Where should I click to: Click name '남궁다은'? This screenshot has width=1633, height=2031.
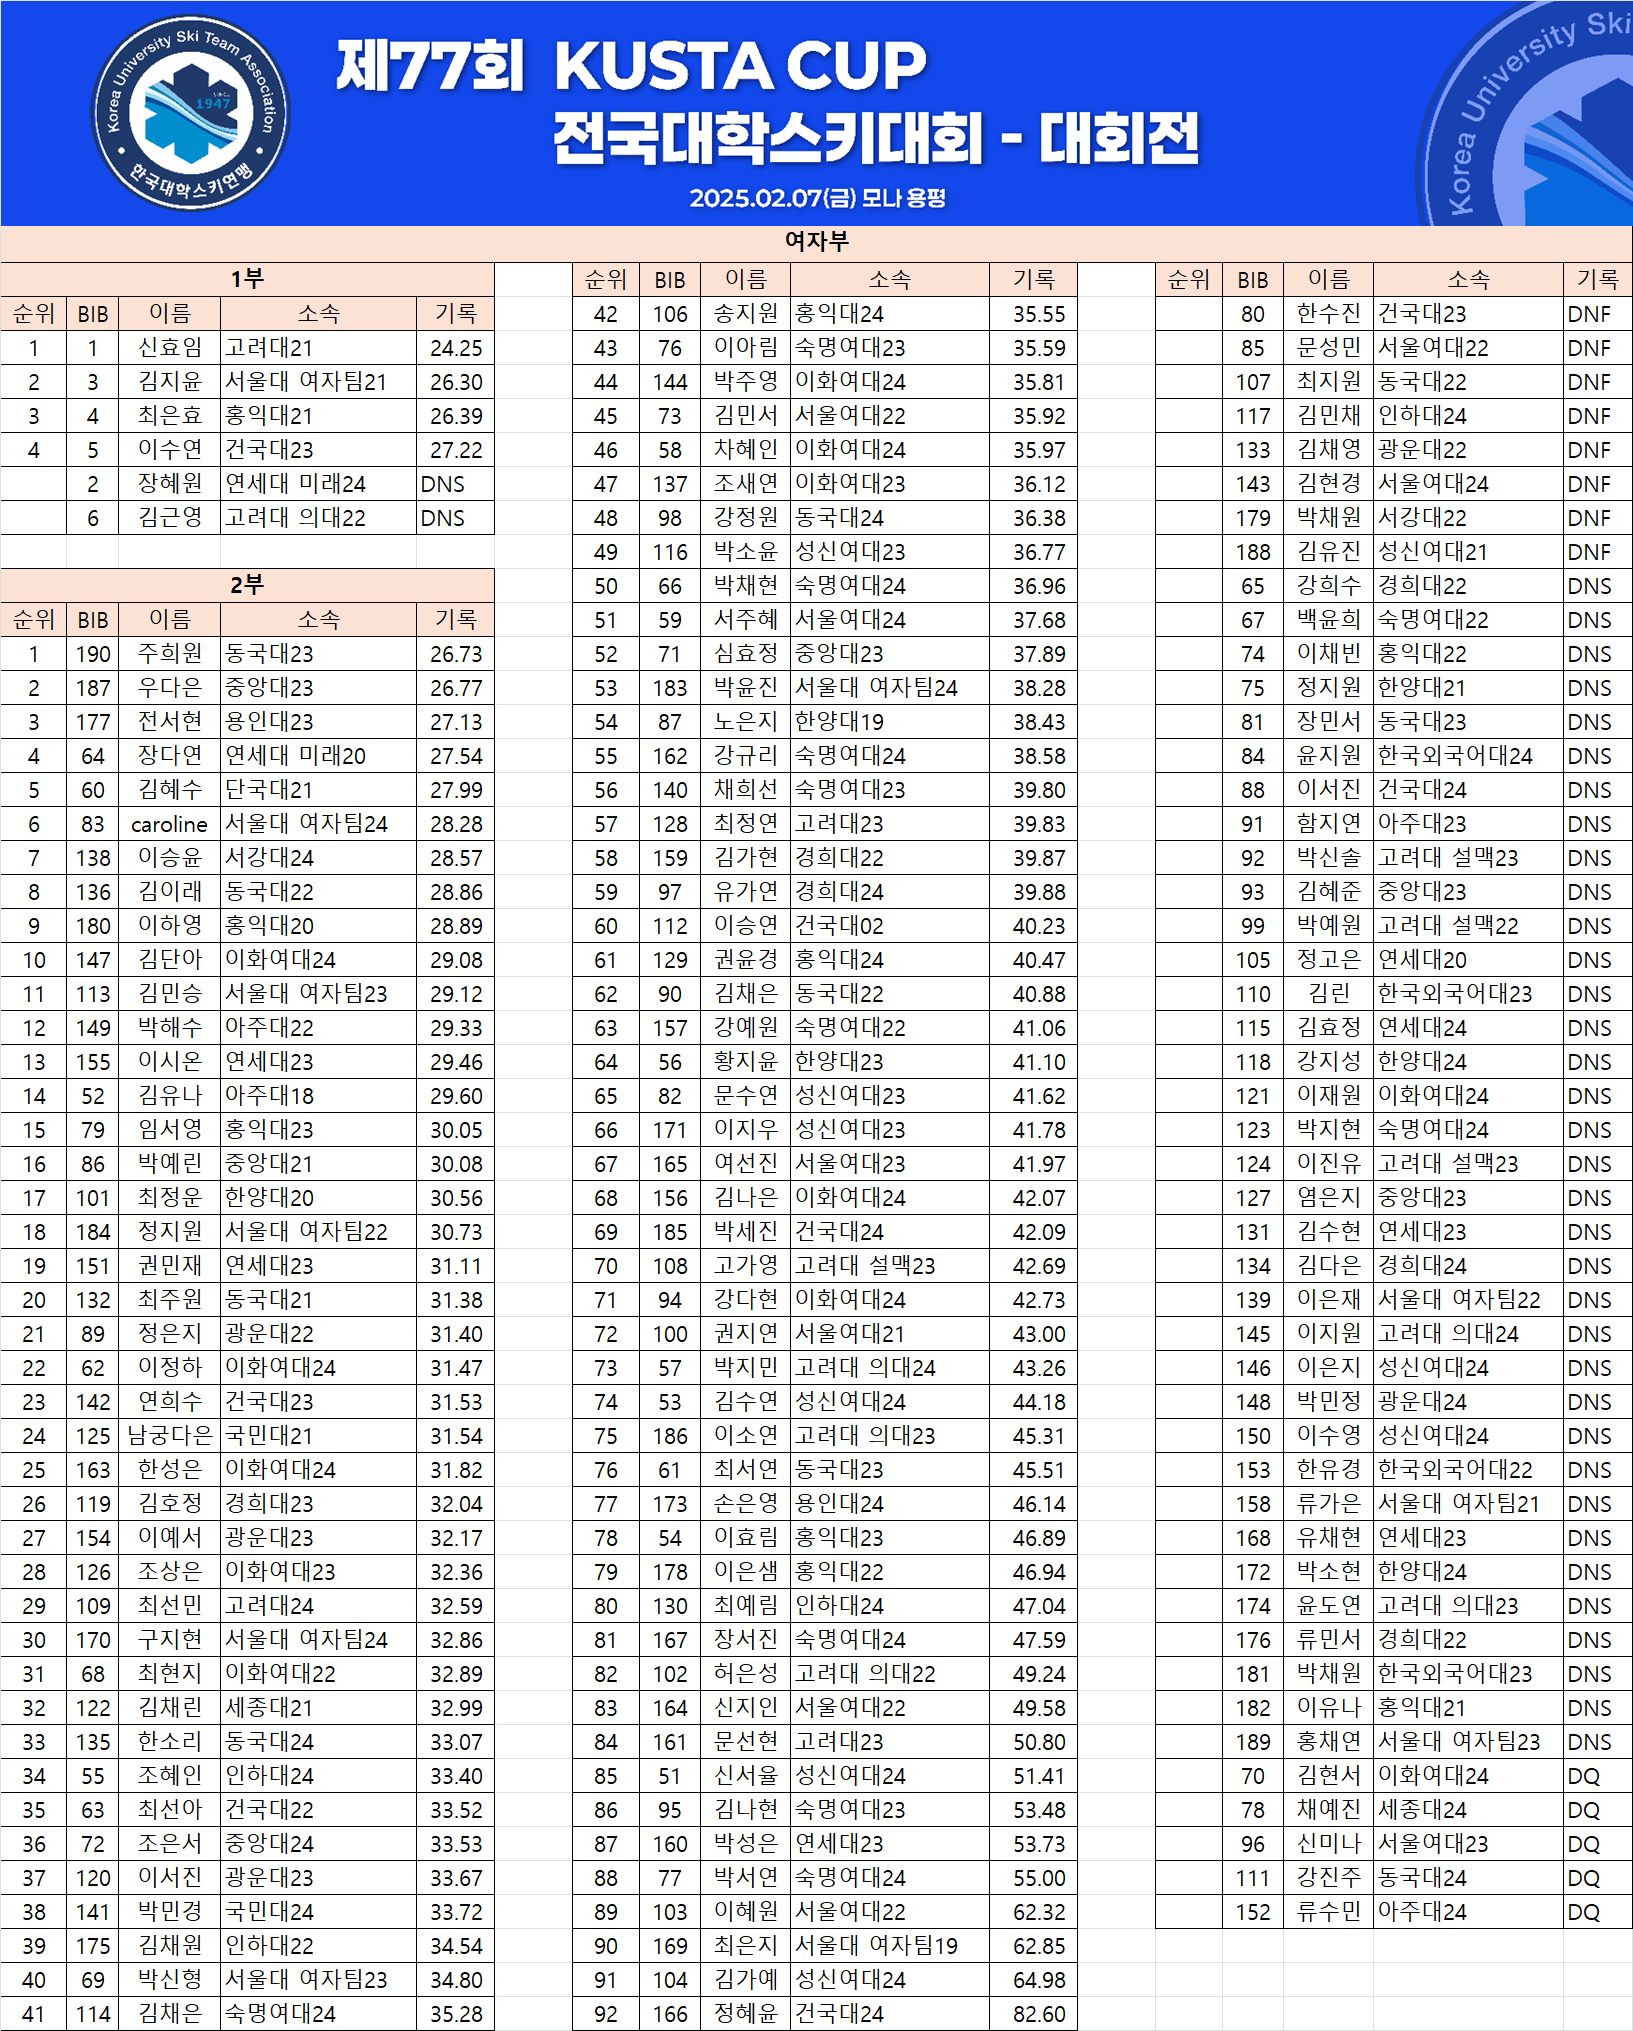pos(170,1436)
